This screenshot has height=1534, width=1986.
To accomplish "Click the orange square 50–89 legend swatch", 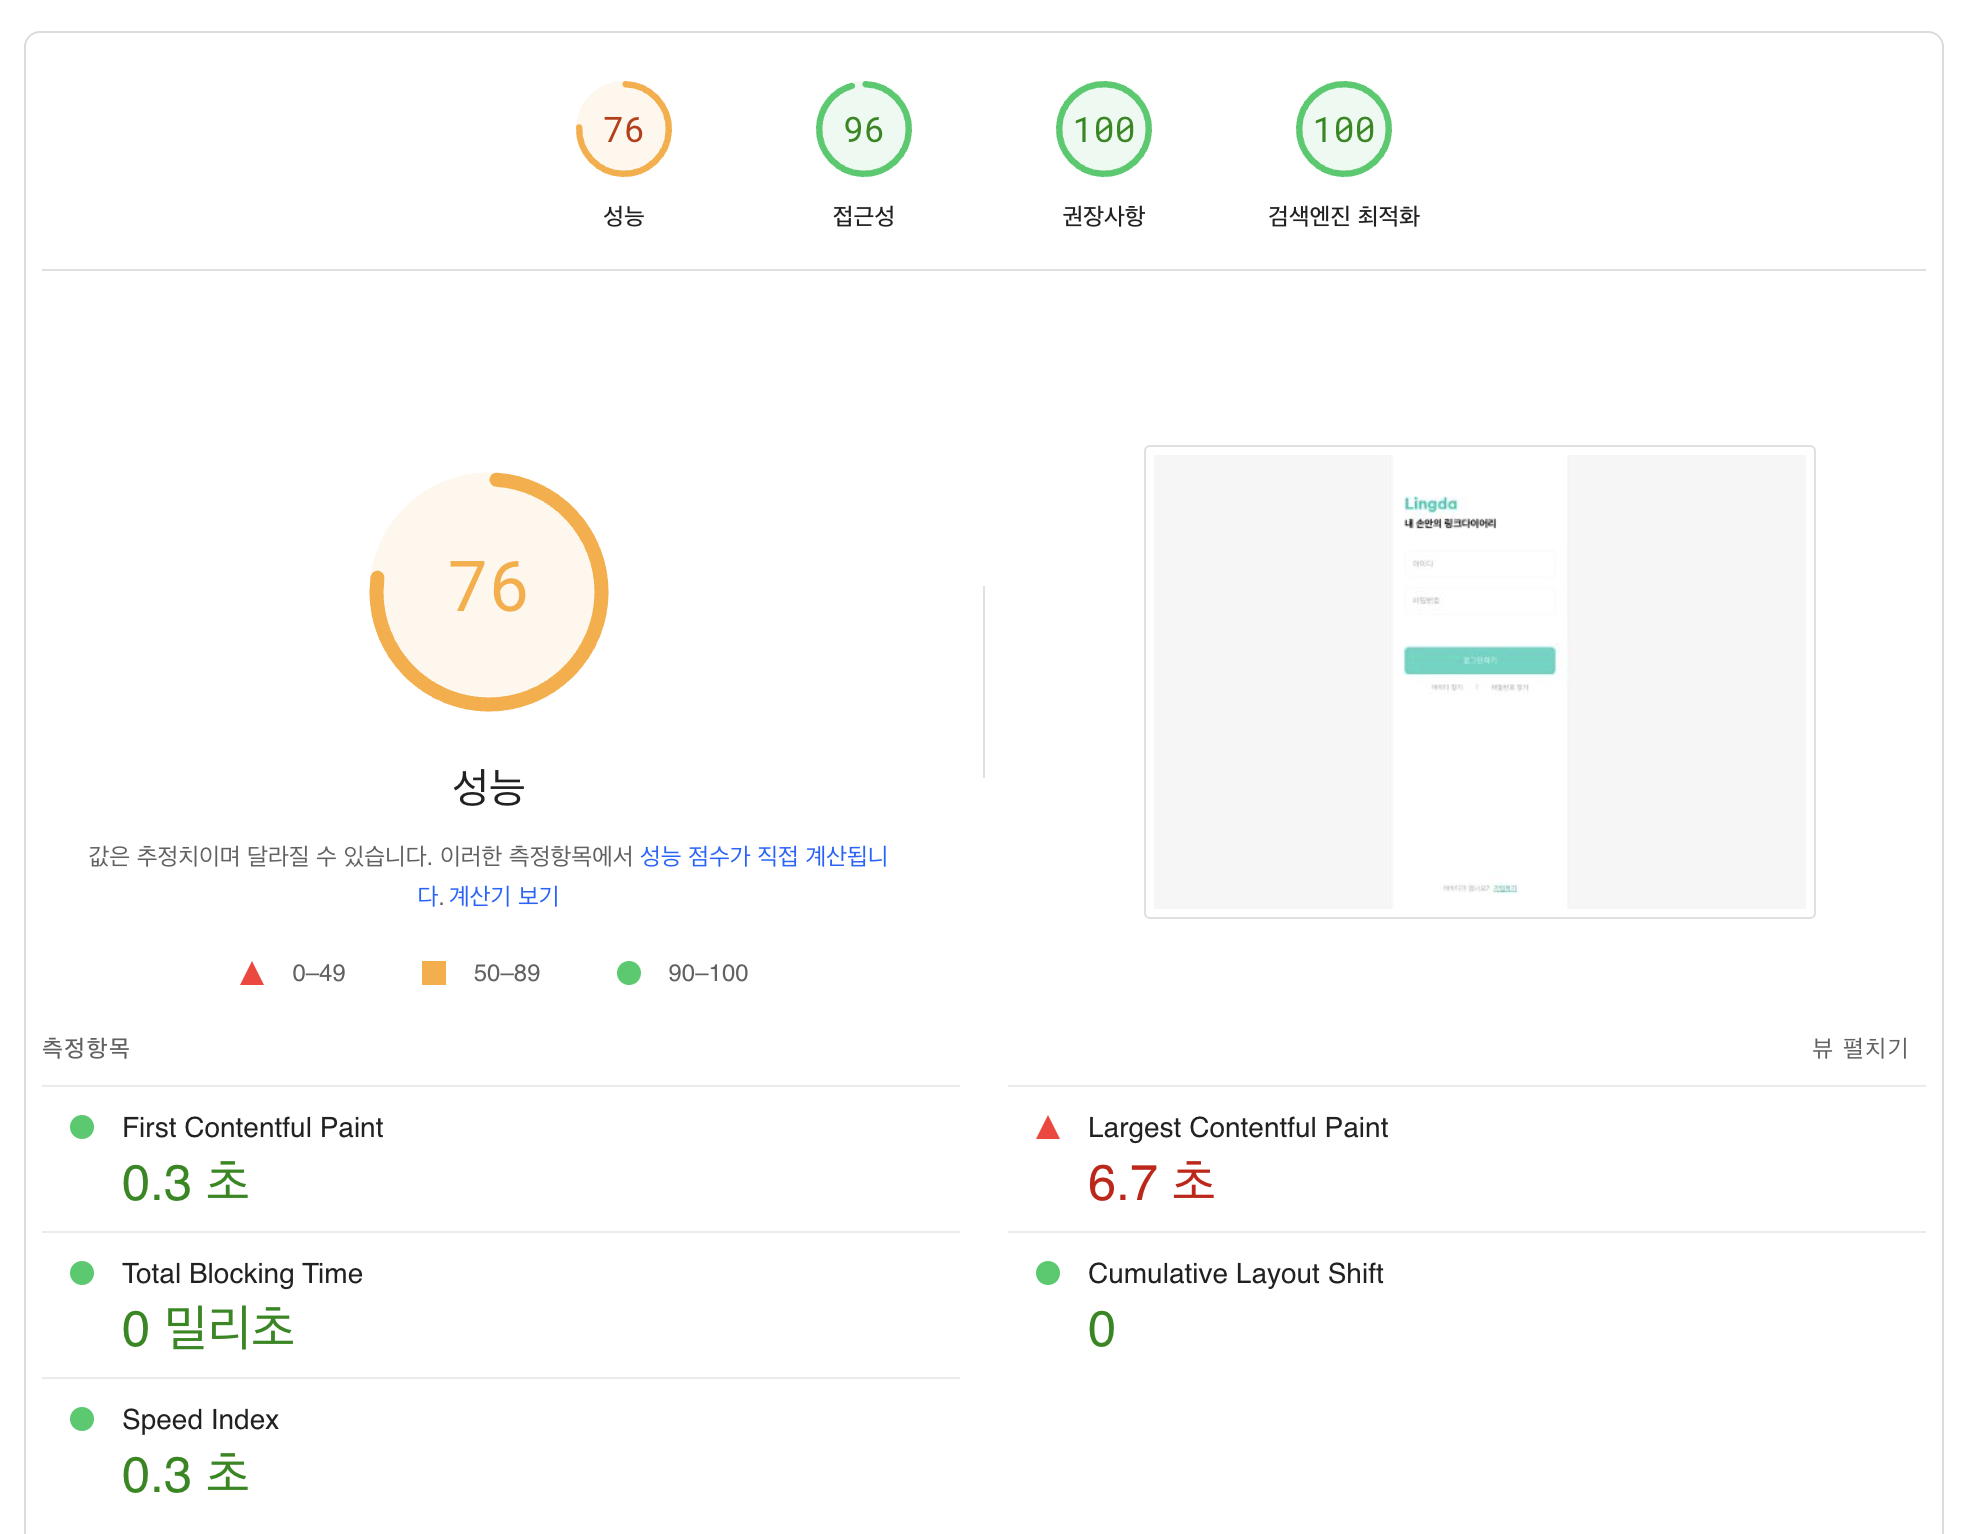I will click(434, 973).
